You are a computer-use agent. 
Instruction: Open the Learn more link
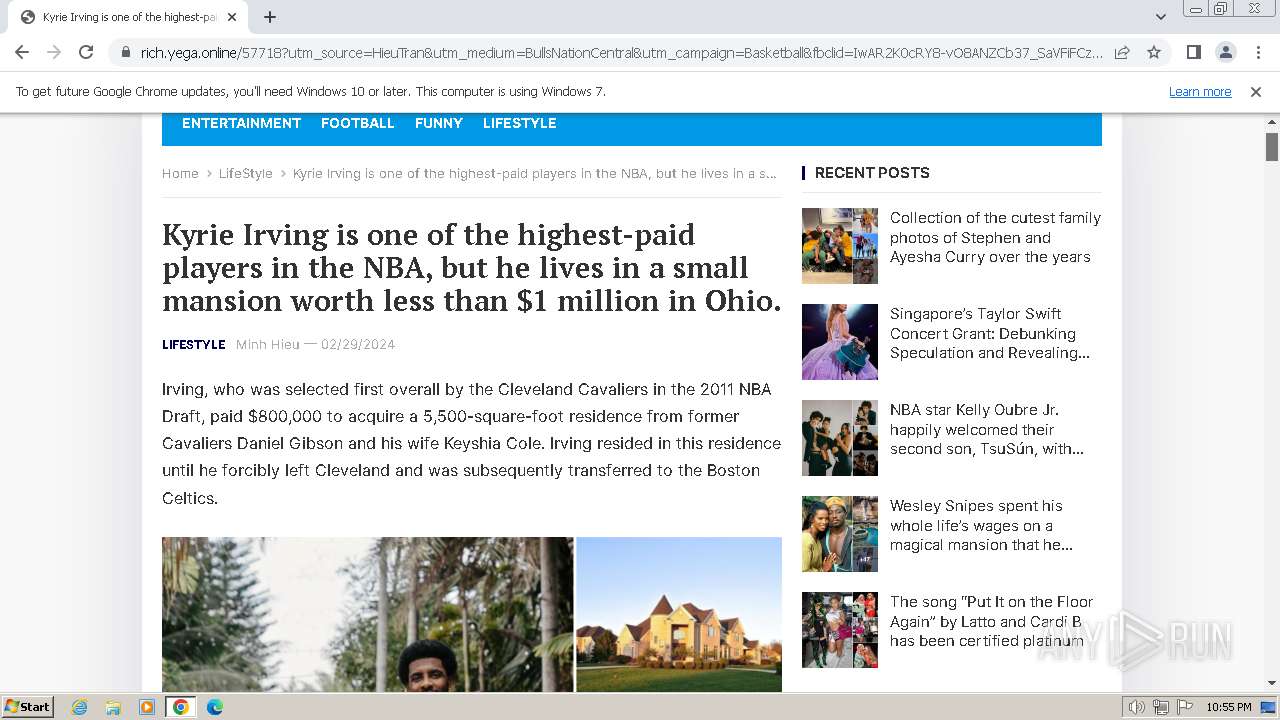tap(1200, 92)
